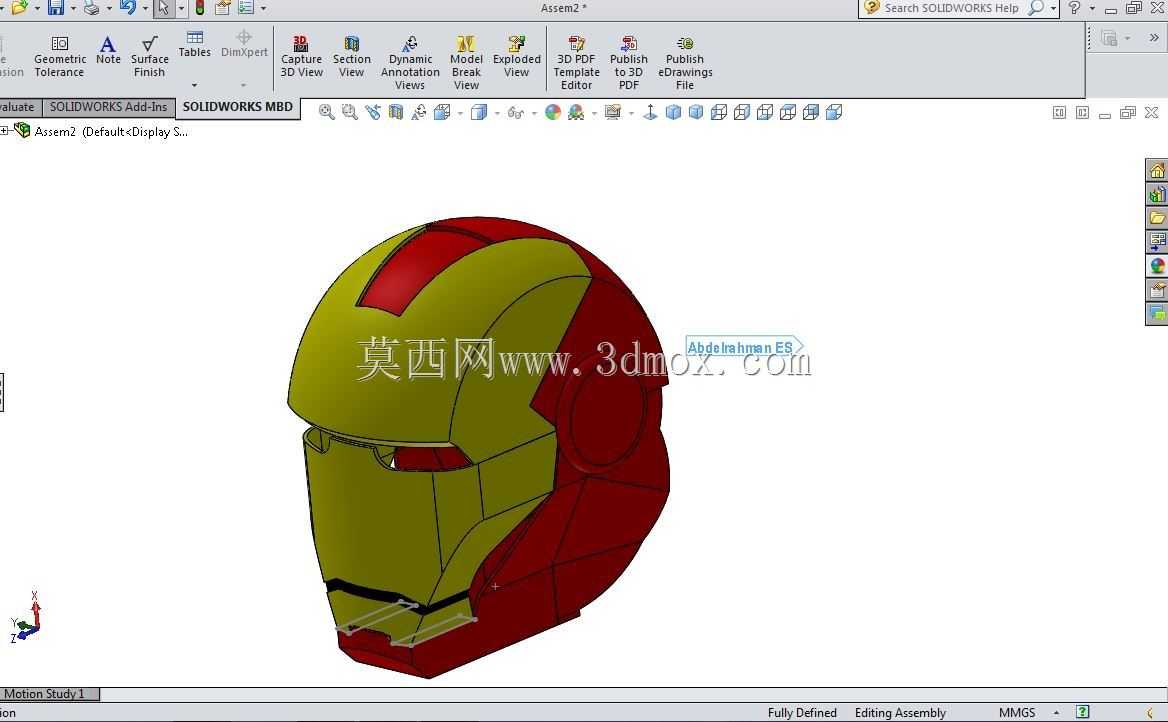
Task: Open File Properties icon
Action: coord(222,7)
